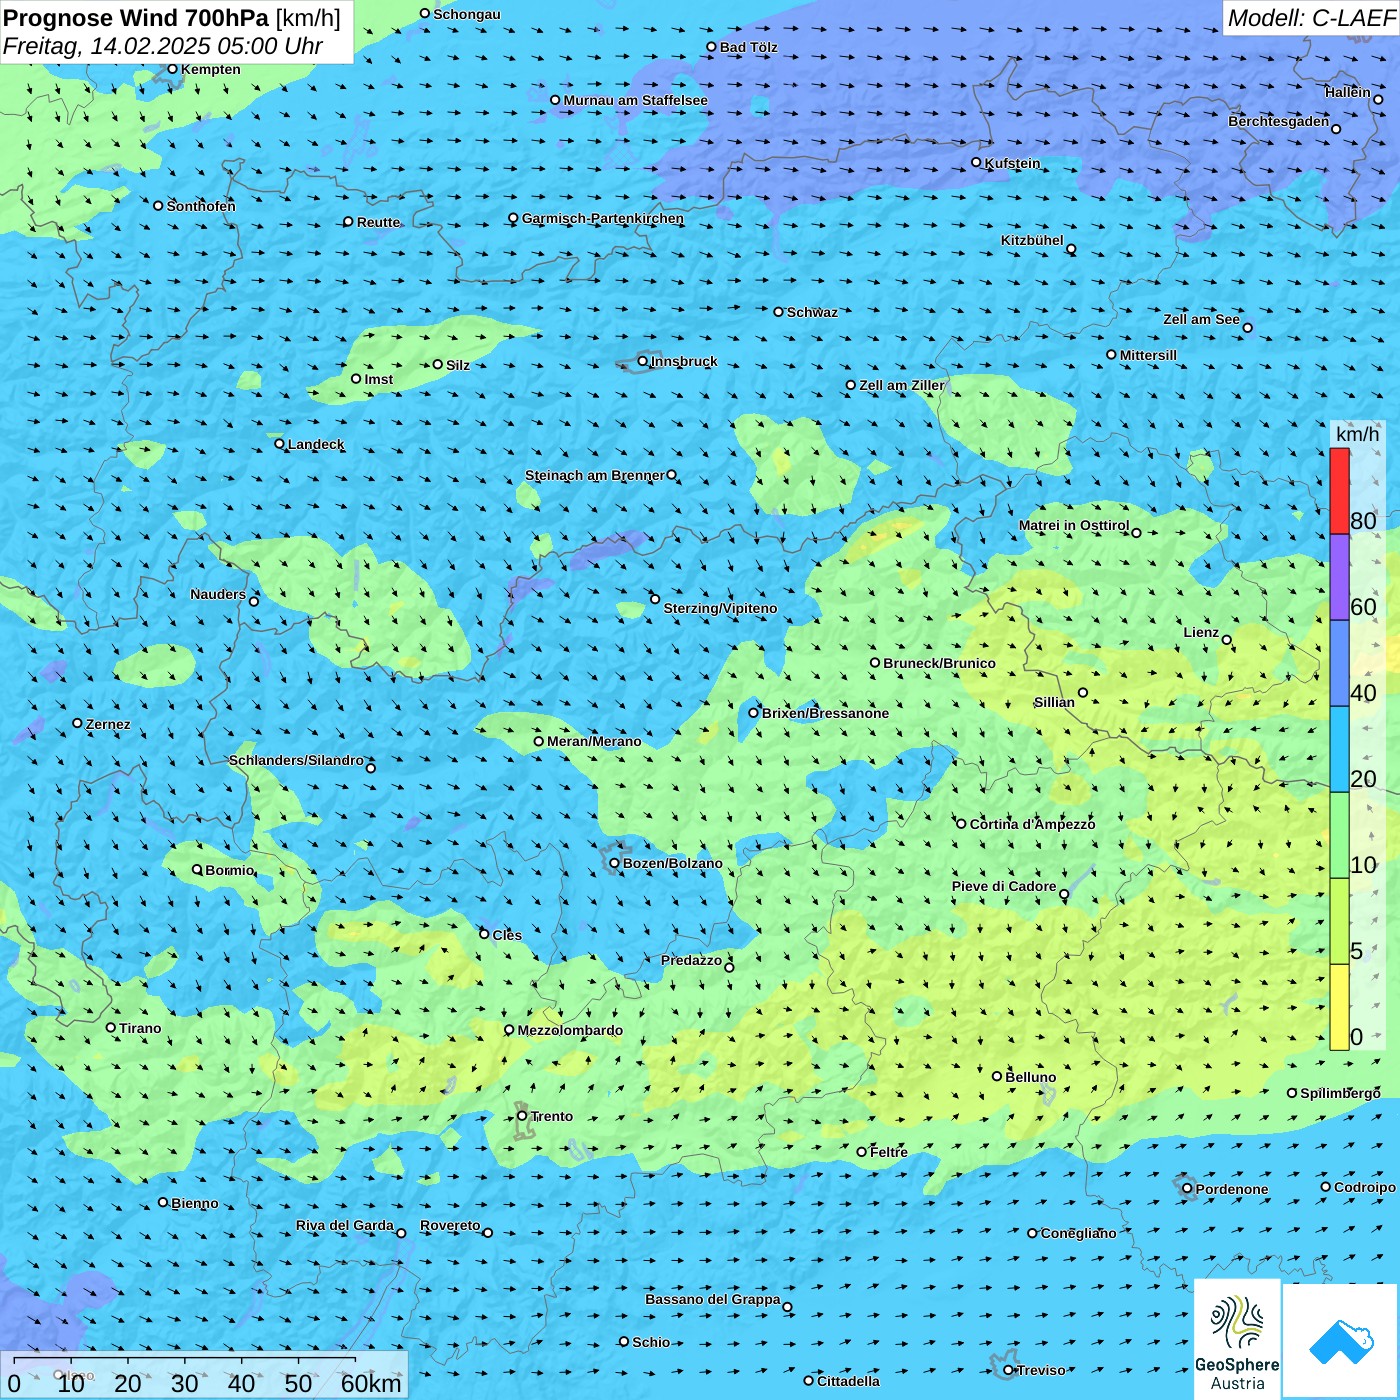Click the 'Pieve di Cadore' label
Screen dimensions: 1400x1400
pos(1004,886)
